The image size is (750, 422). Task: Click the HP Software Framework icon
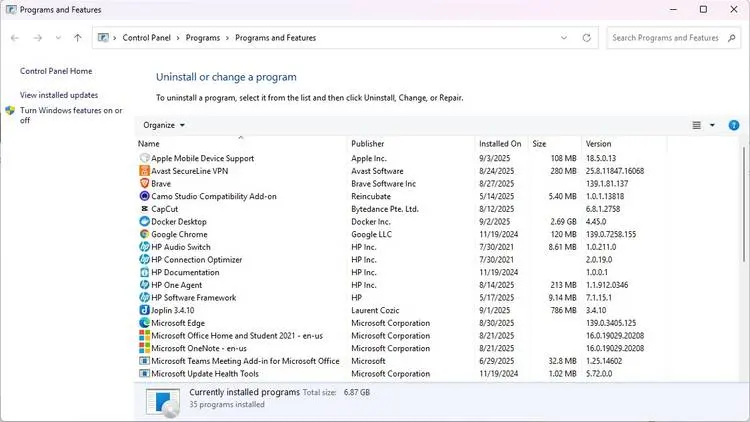144,298
